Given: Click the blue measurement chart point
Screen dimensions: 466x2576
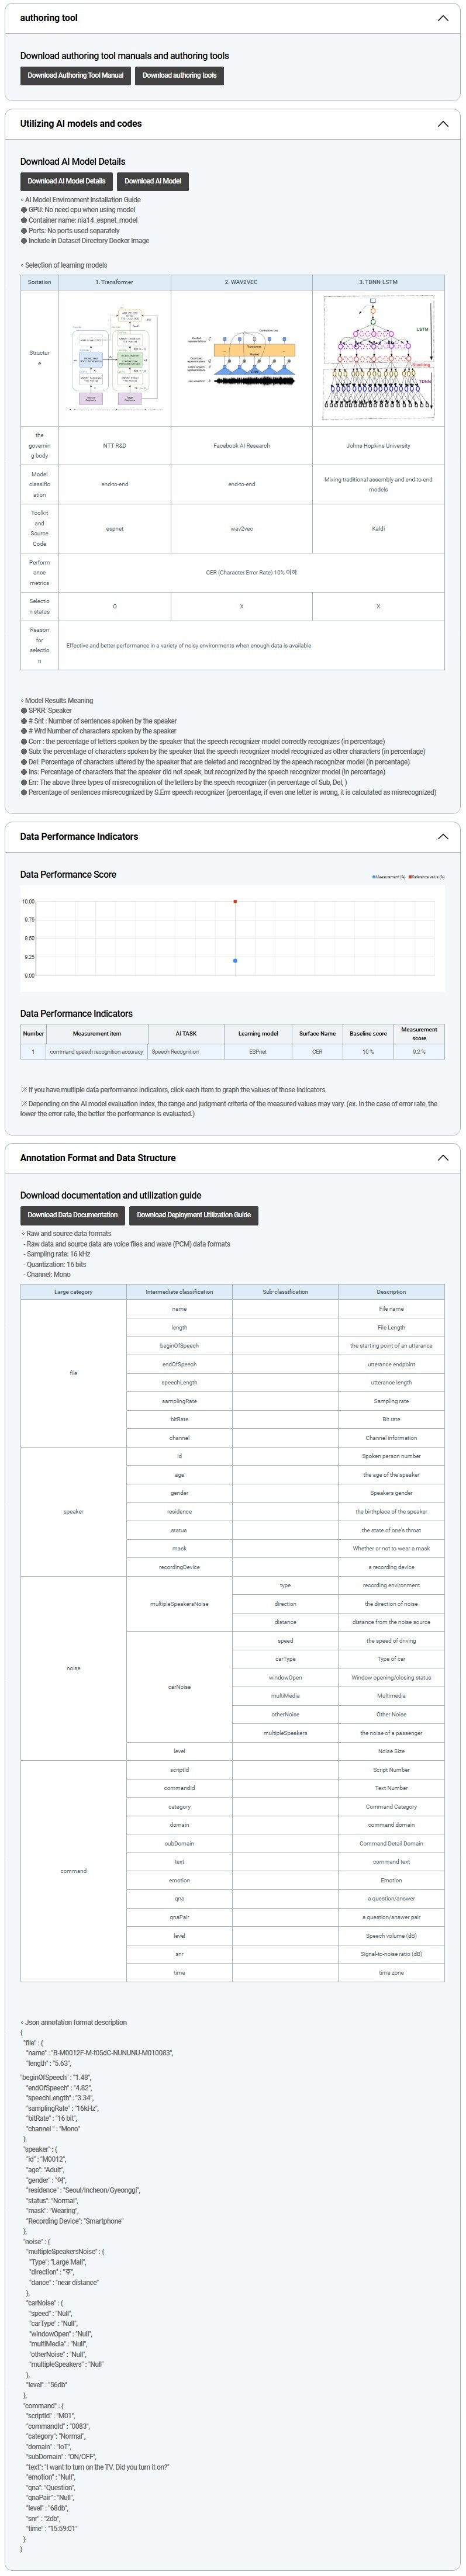Looking at the screenshot, I should coord(235,961).
